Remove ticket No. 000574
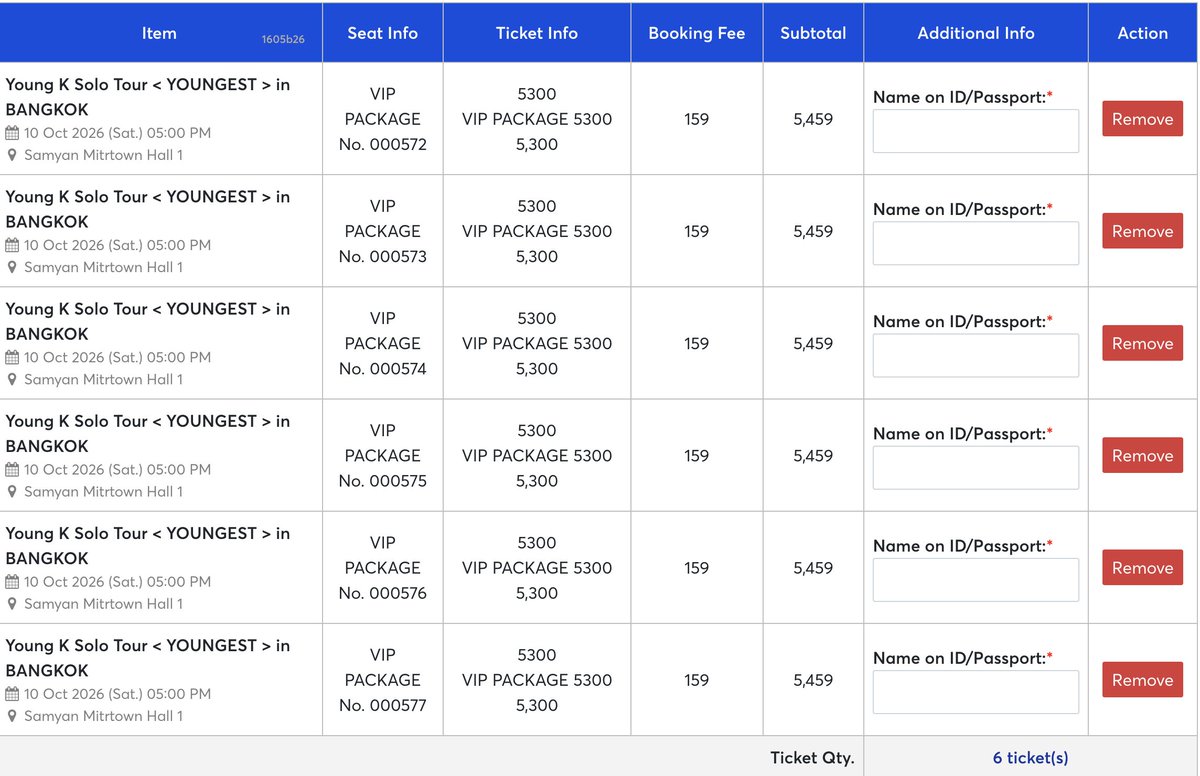This screenshot has width=1200, height=776. (1142, 343)
